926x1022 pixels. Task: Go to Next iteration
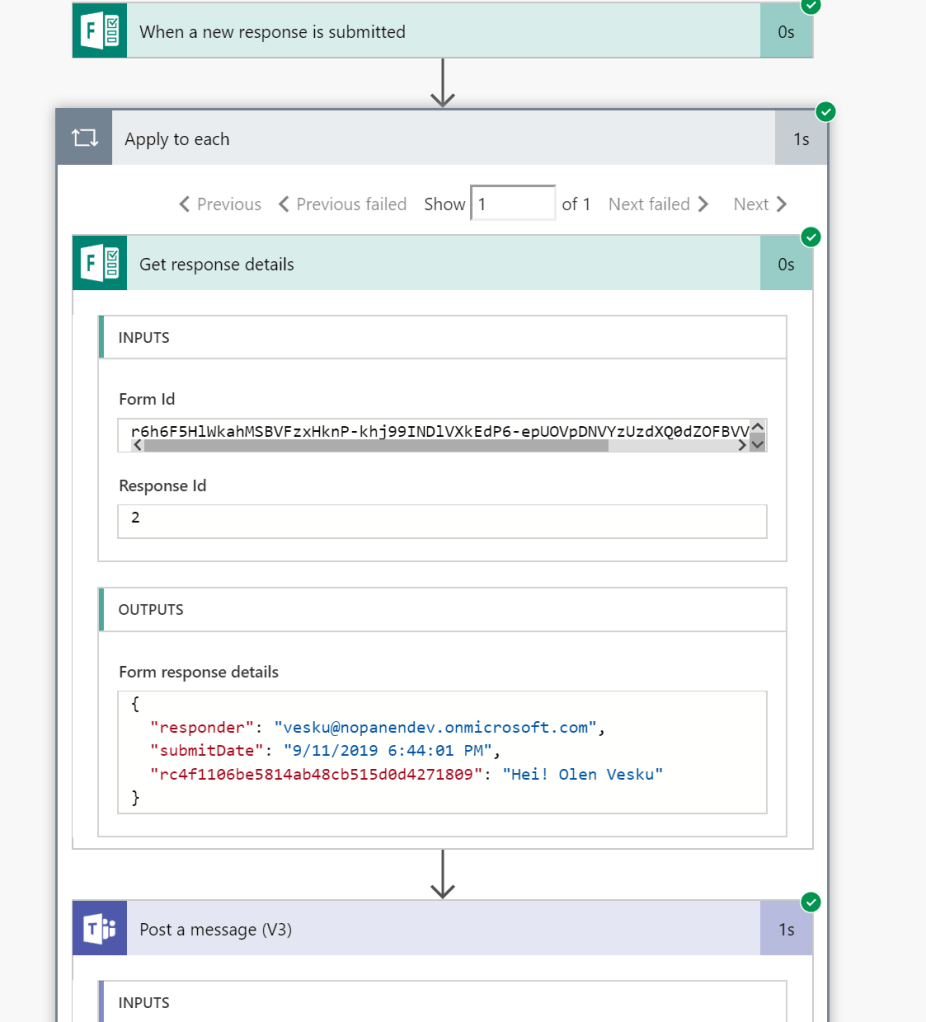(x=760, y=204)
